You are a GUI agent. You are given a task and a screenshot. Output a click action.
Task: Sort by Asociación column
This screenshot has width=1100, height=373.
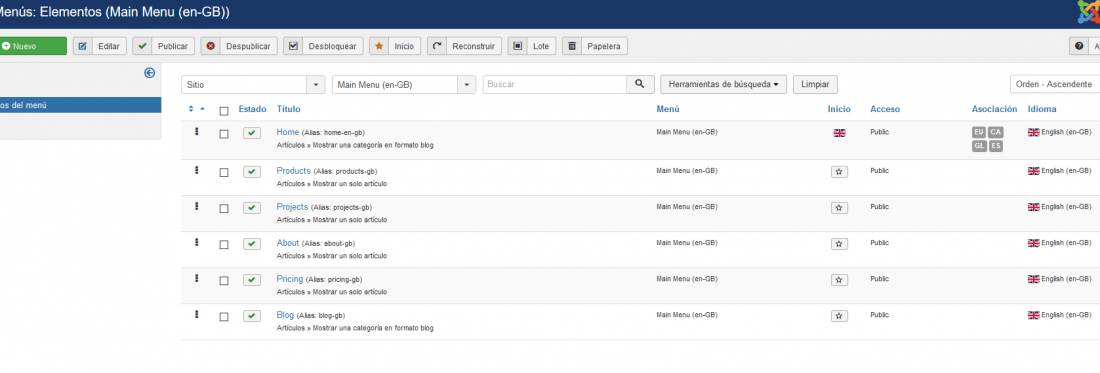pyautogui.click(x=994, y=109)
